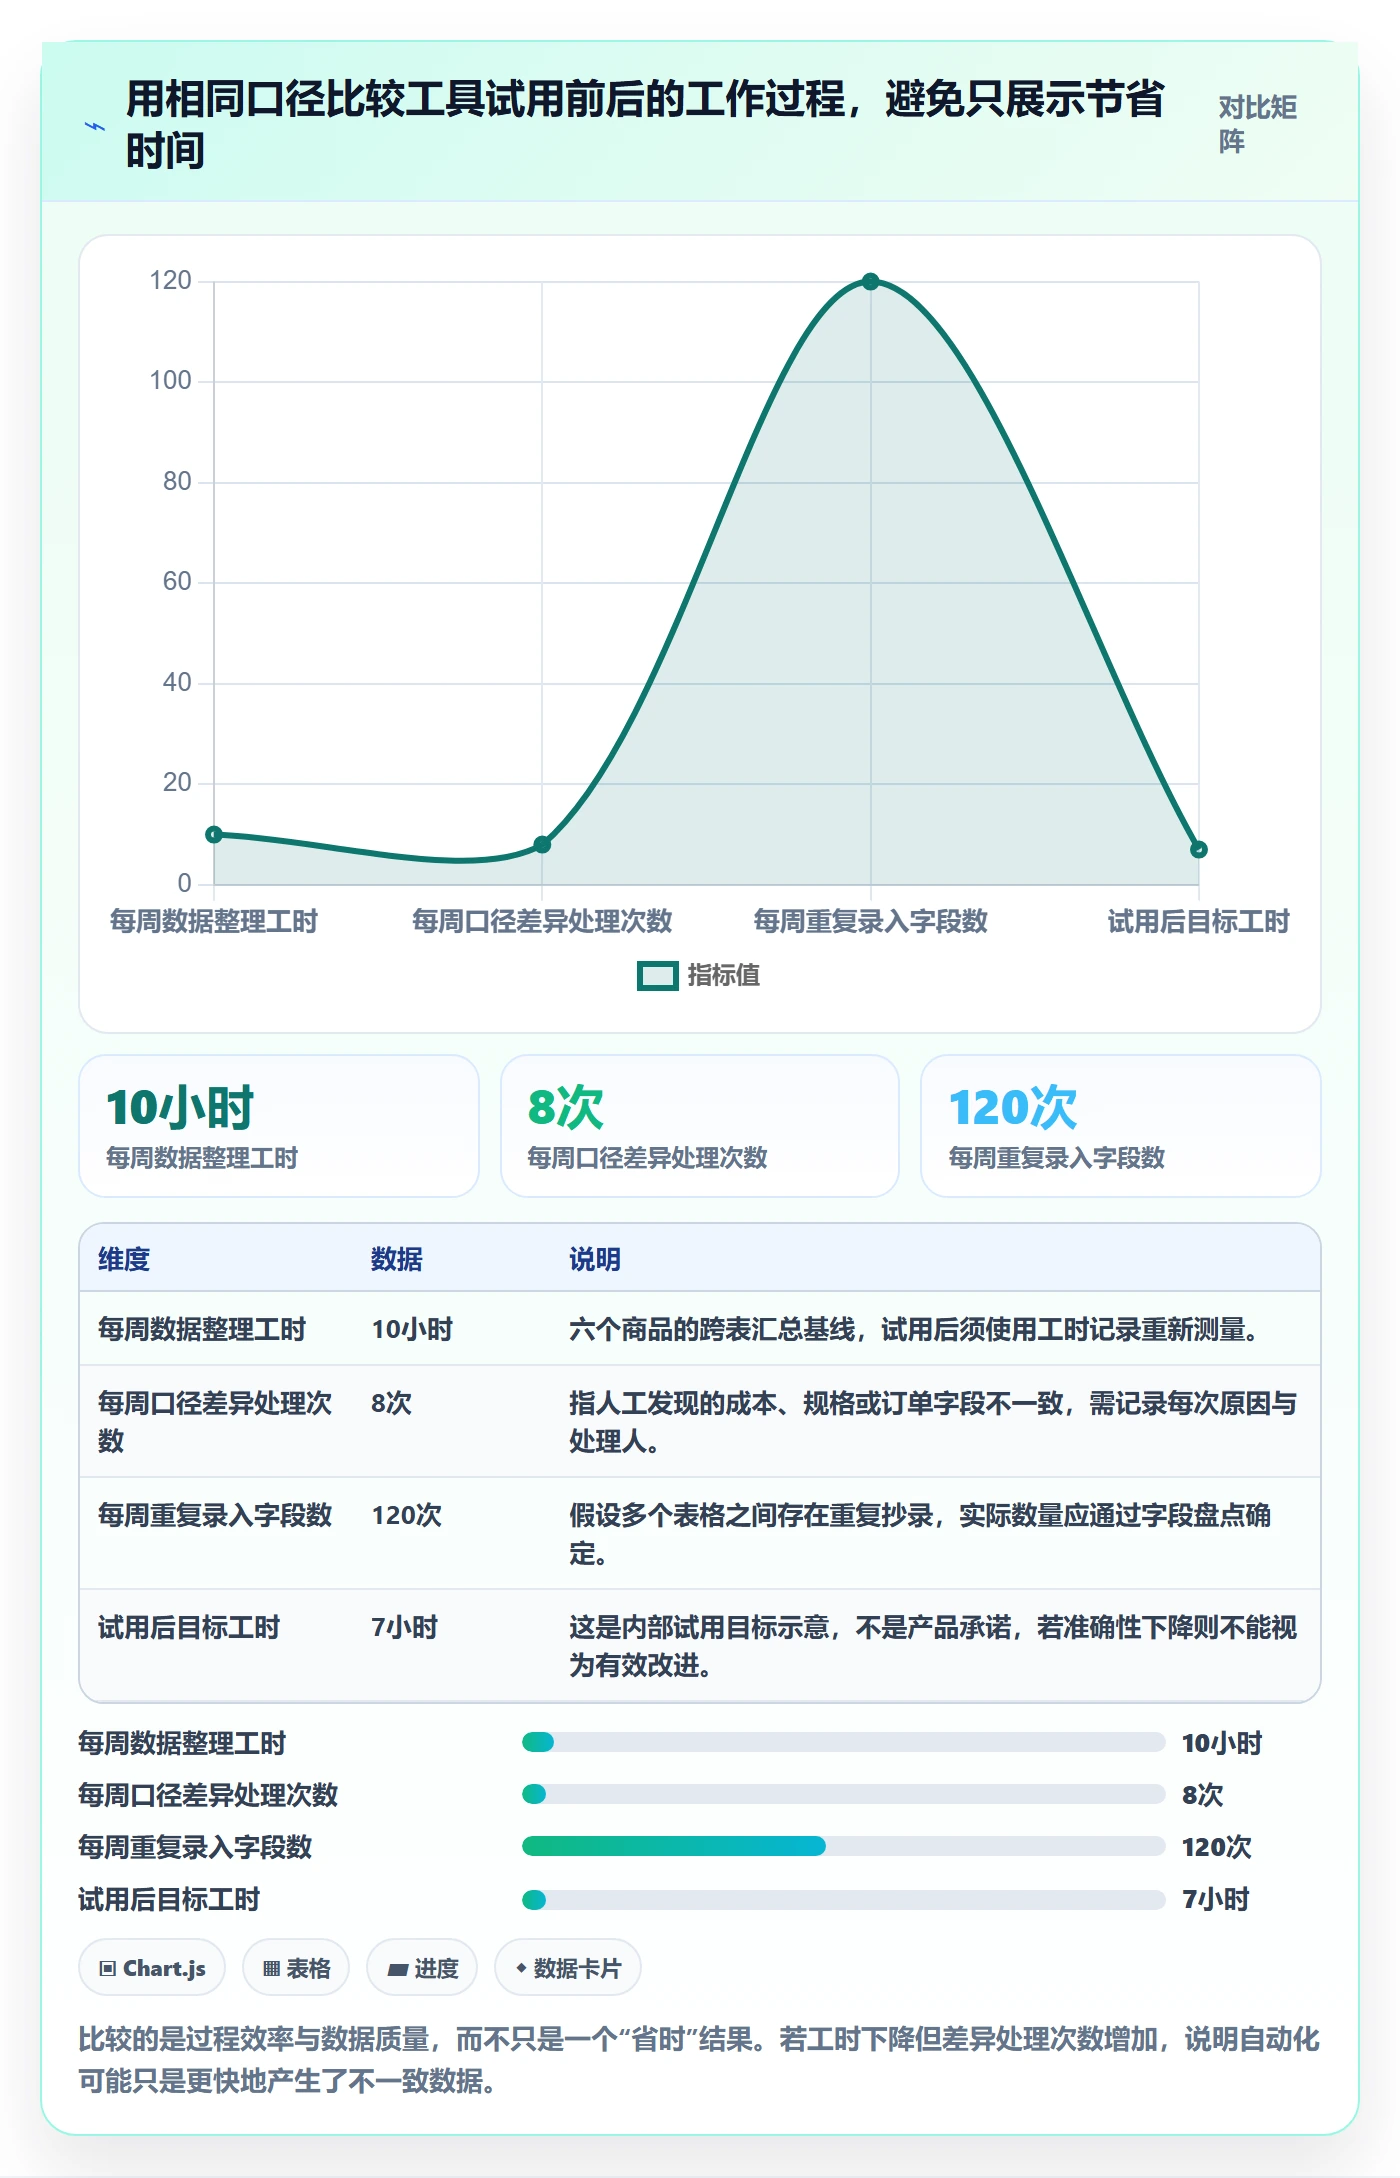This screenshot has width=1400, height=2178.
Task: Click the table description starting with 这是内部试用目标示意
Action: click(933, 1646)
